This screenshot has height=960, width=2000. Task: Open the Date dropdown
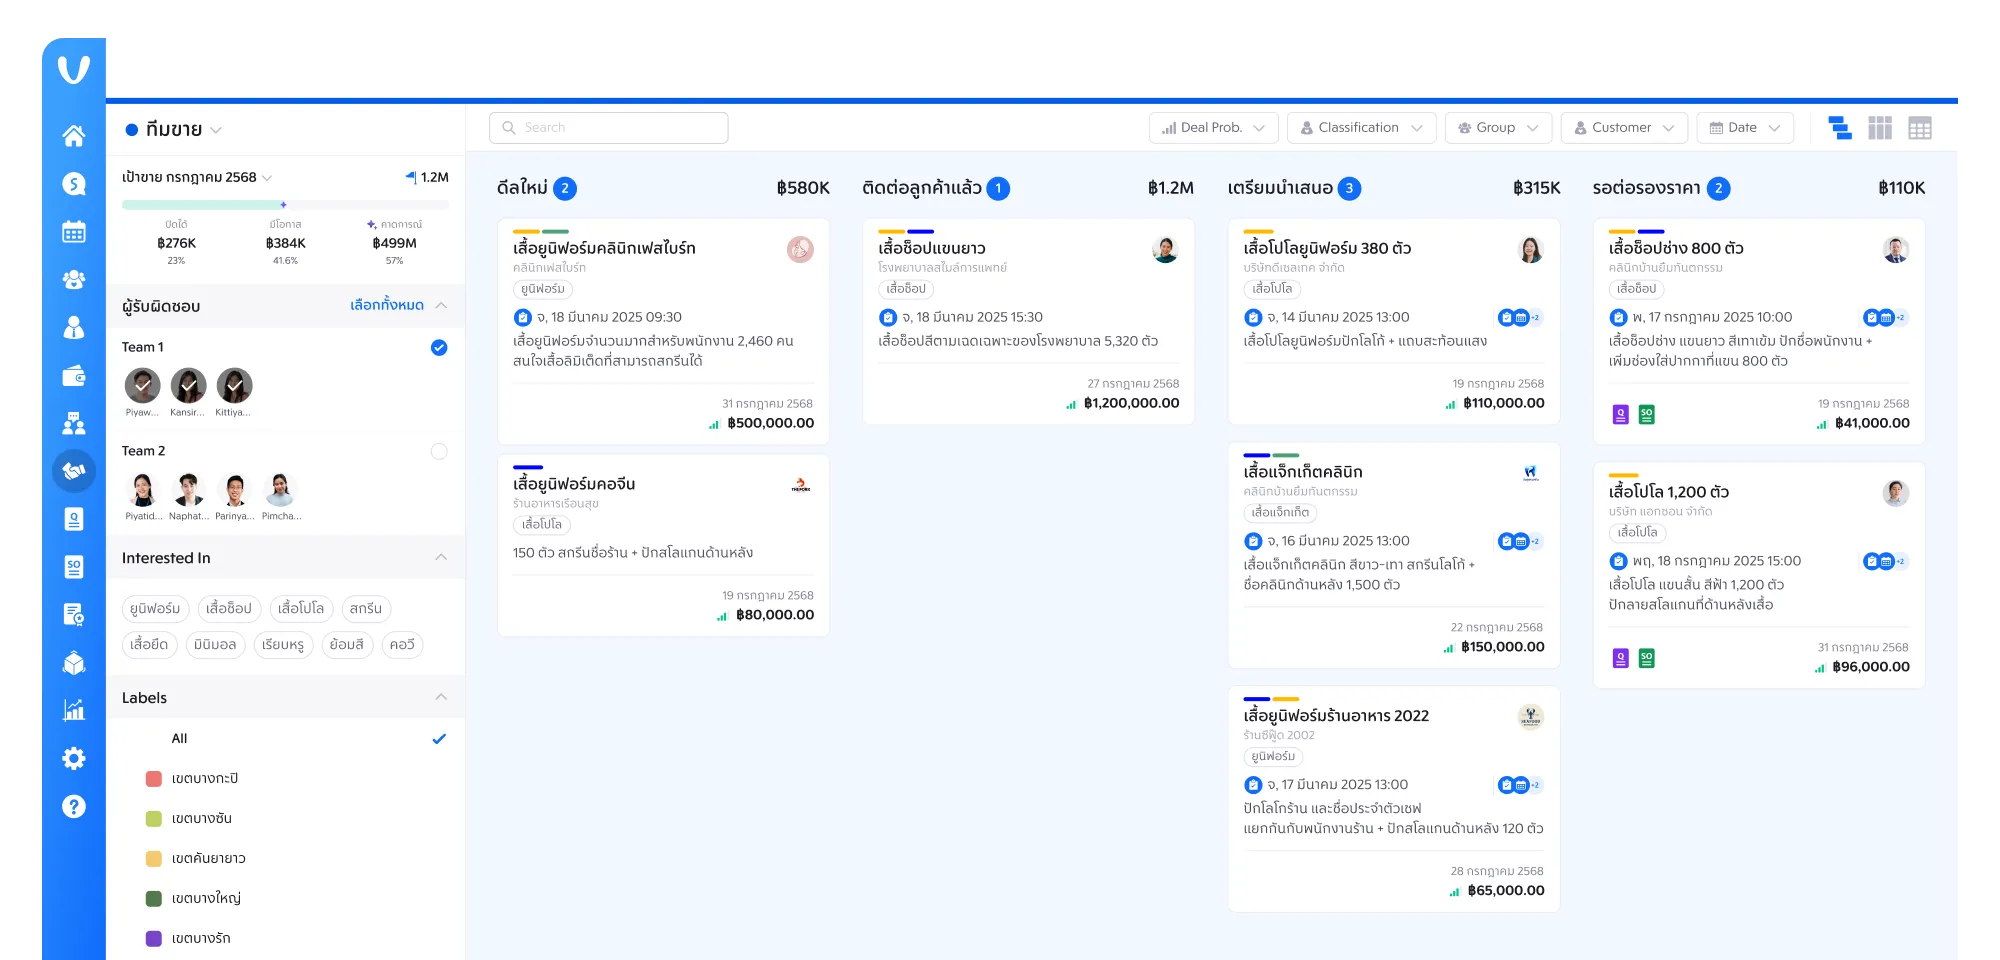tap(1746, 128)
